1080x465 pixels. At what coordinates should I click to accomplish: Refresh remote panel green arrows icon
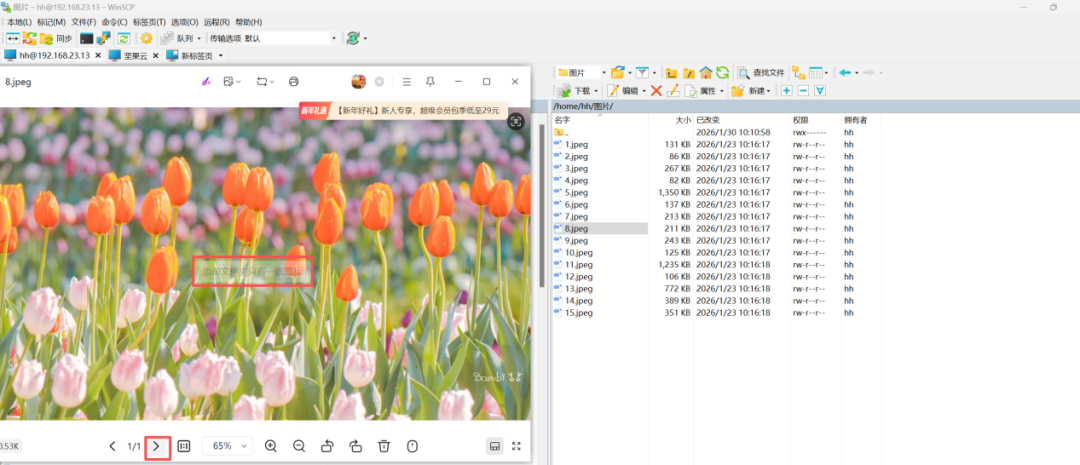(x=723, y=72)
